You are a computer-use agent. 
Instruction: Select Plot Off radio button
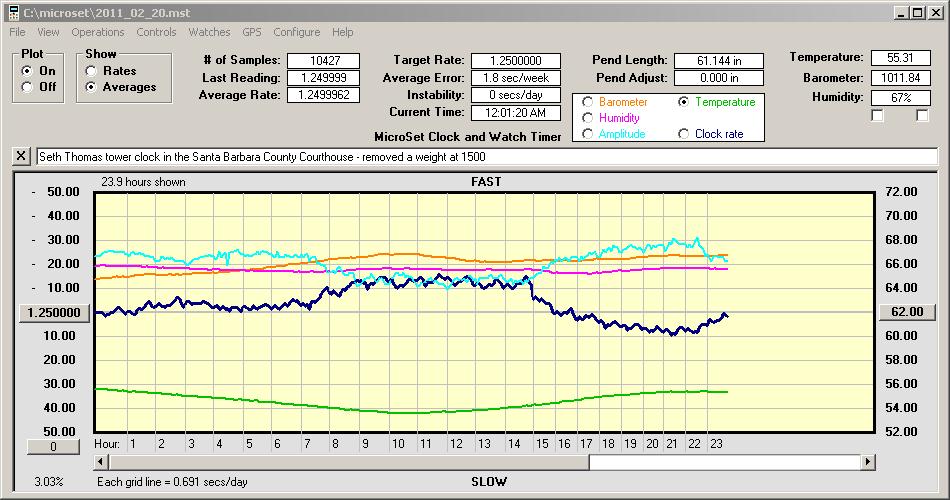(x=27, y=87)
